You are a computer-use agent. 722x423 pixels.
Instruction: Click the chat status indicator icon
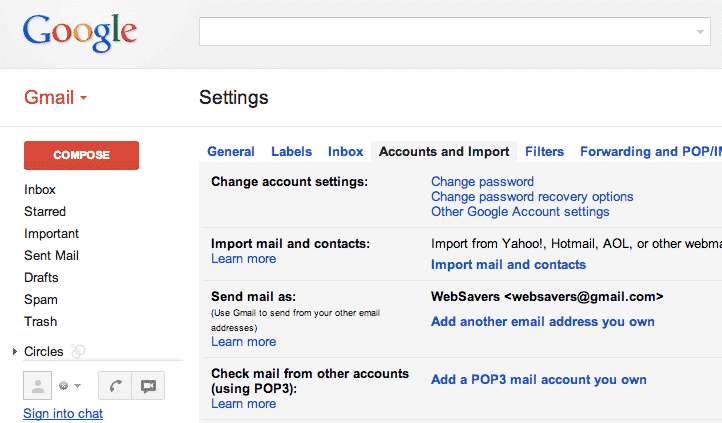(x=64, y=386)
